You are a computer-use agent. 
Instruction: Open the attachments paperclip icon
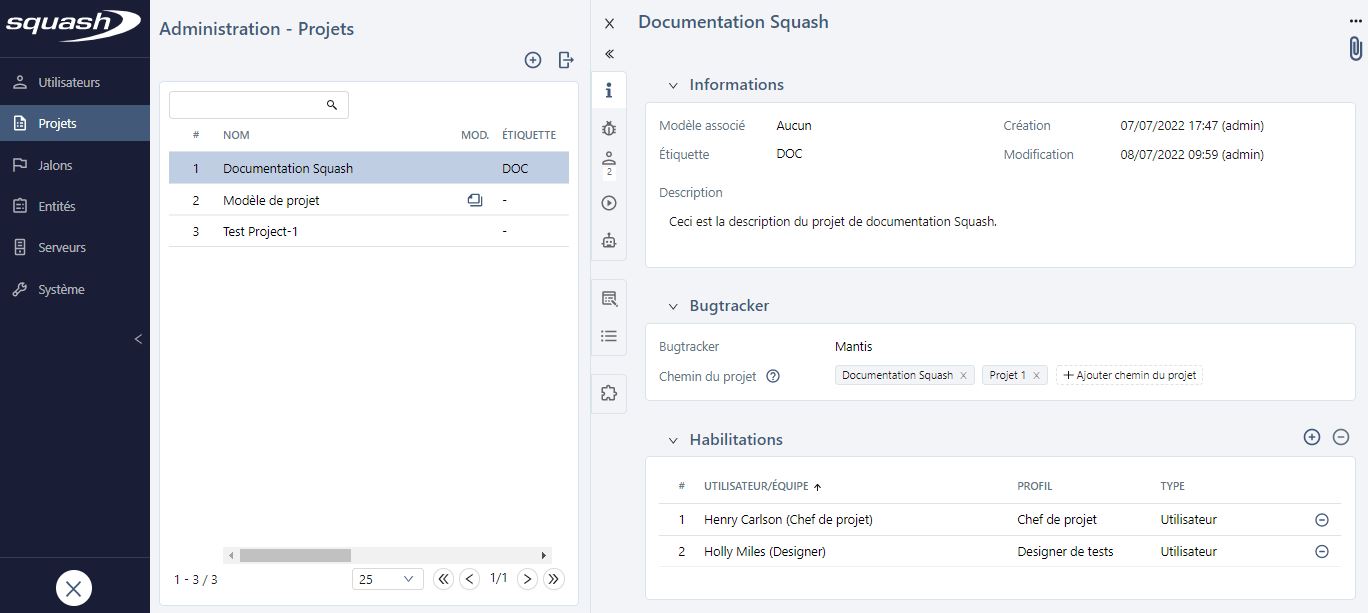coord(1355,46)
